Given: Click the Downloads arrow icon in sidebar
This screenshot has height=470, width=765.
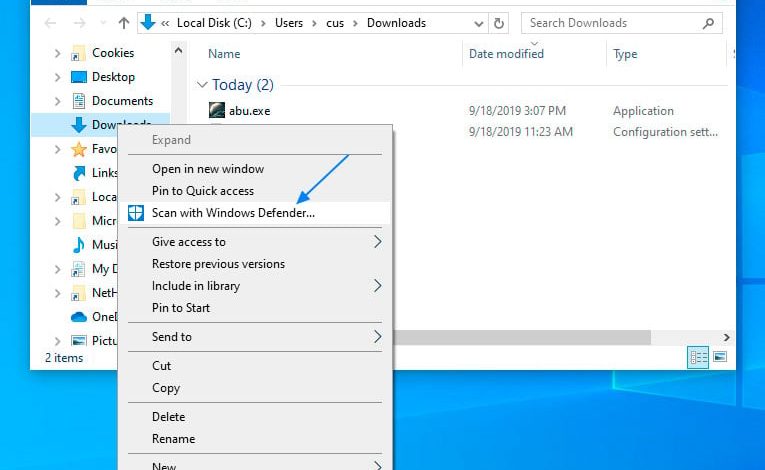Looking at the screenshot, I should click(x=79, y=125).
